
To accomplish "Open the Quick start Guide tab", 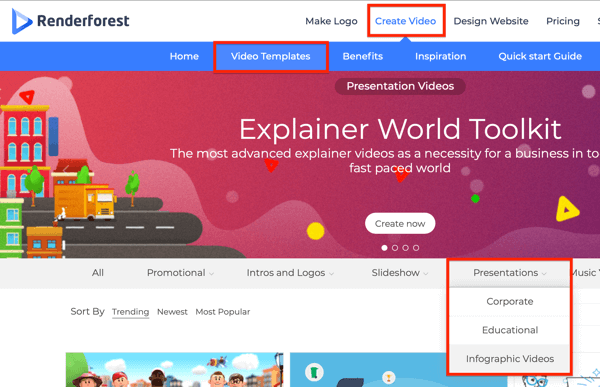I will (x=540, y=56).
